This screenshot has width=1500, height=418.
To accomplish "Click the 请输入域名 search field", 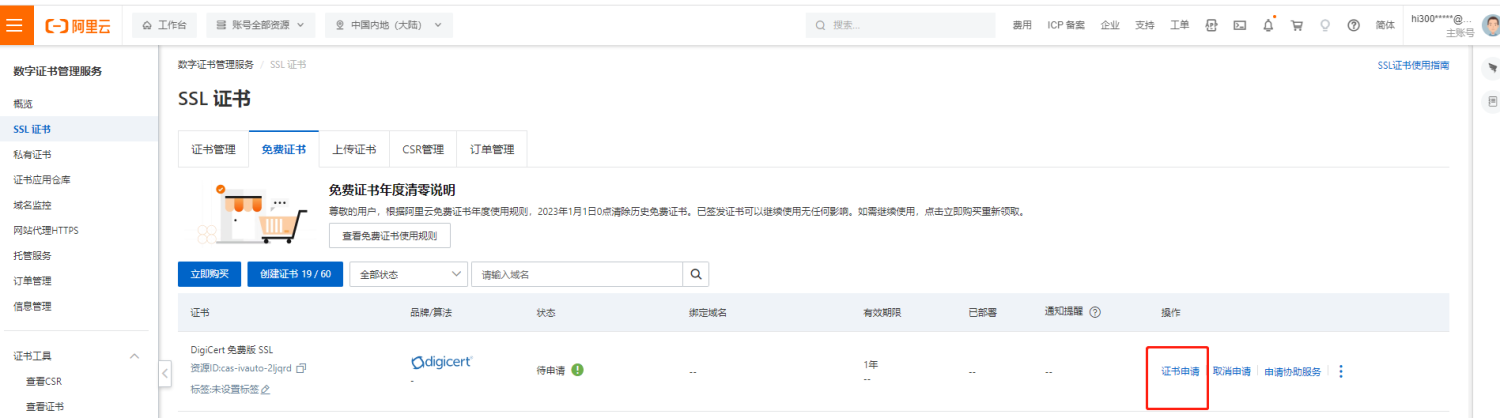I will (577, 274).
